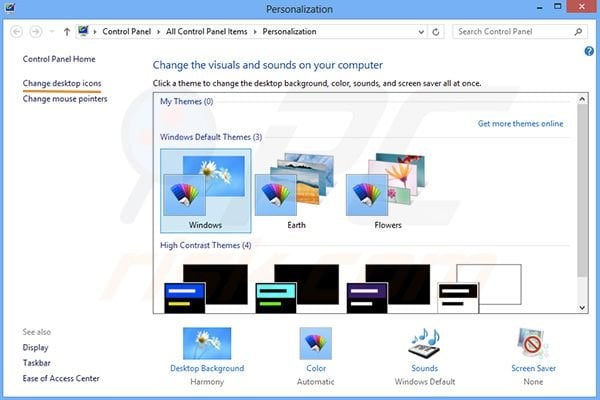Screen dimensions: 600x400
Task: Open Display under See also
Action: (x=35, y=348)
